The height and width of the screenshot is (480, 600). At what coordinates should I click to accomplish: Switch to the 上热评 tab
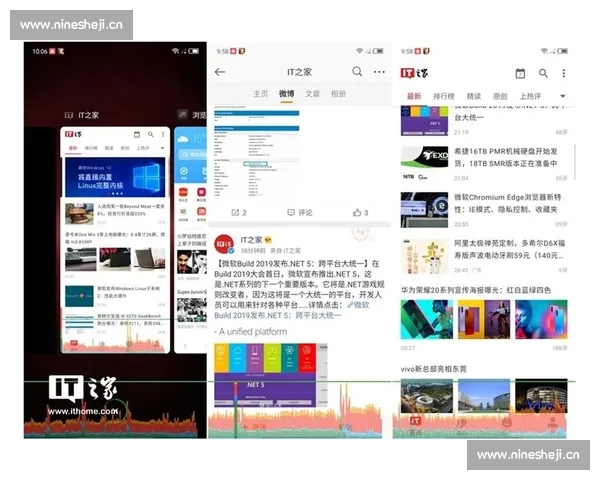pyautogui.click(x=530, y=96)
